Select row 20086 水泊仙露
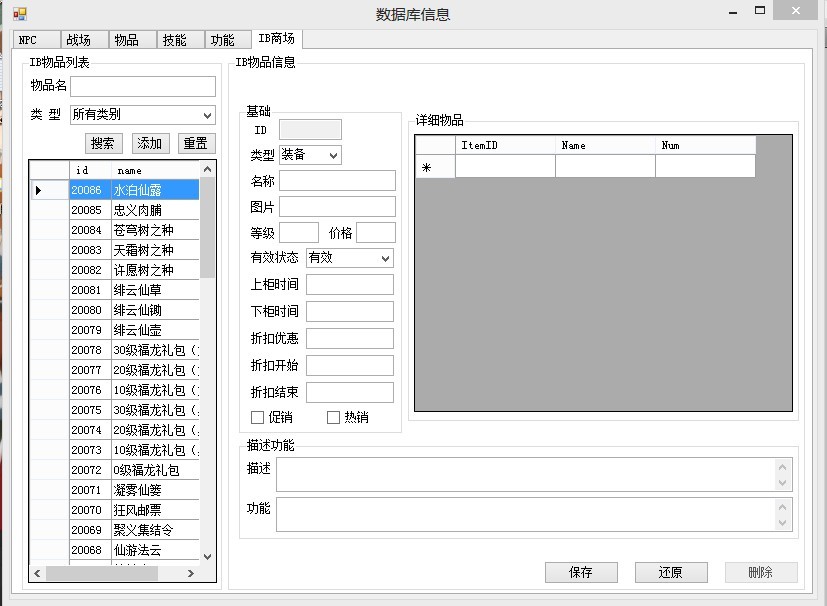The height and width of the screenshot is (606, 827). click(115, 190)
